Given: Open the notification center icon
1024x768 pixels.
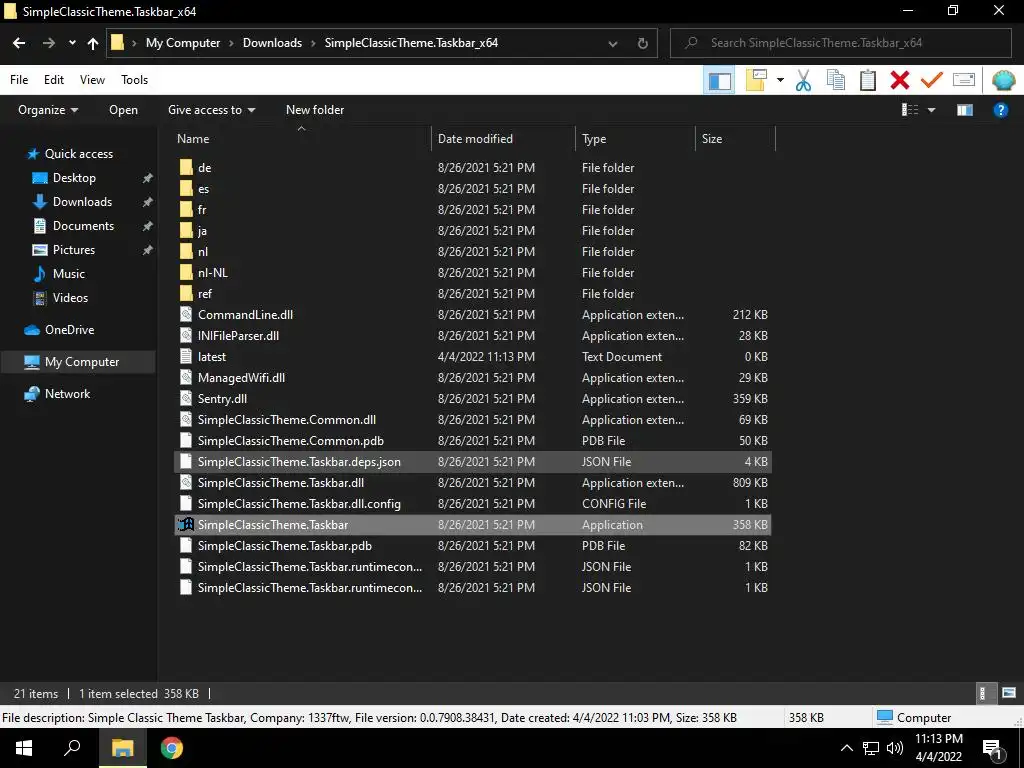Looking at the screenshot, I should 991,750.
